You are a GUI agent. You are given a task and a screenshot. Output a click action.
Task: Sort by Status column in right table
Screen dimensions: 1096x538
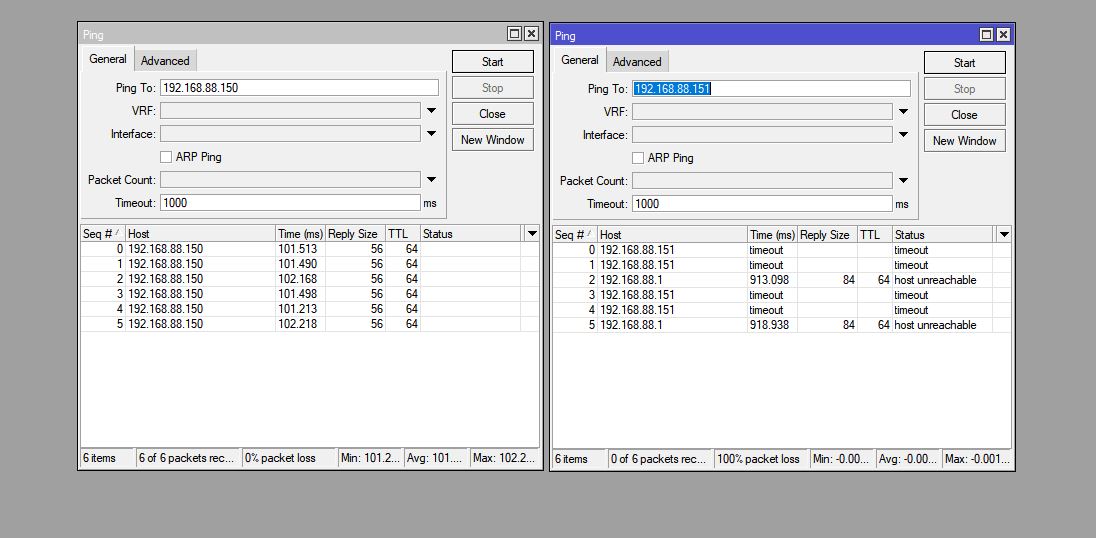(x=942, y=235)
